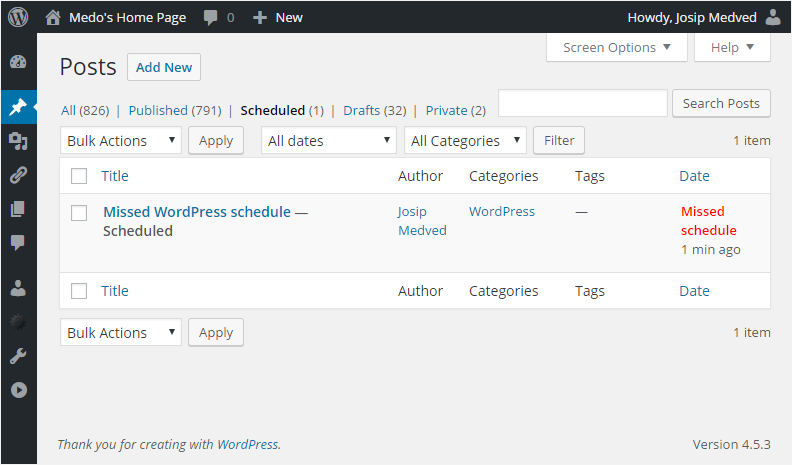Expand the Screen Options panel tab
Image resolution: width=792 pixels, height=465 pixels.
pyautogui.click(x=616, y=47)
